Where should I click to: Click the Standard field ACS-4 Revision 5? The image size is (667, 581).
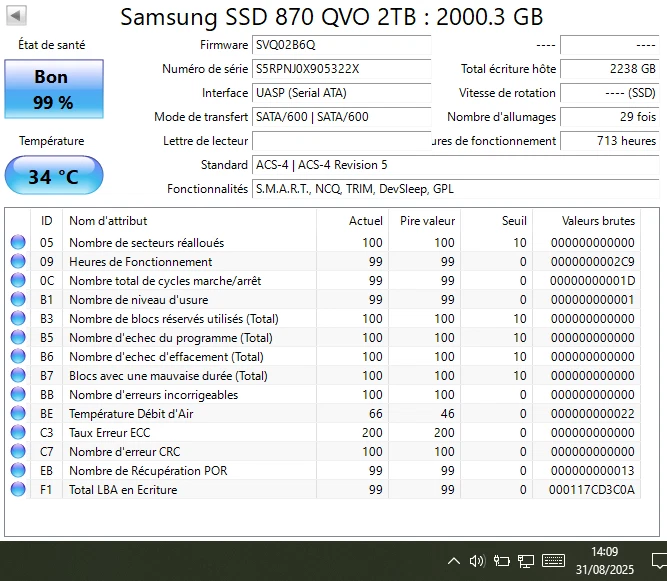(456, 165)
